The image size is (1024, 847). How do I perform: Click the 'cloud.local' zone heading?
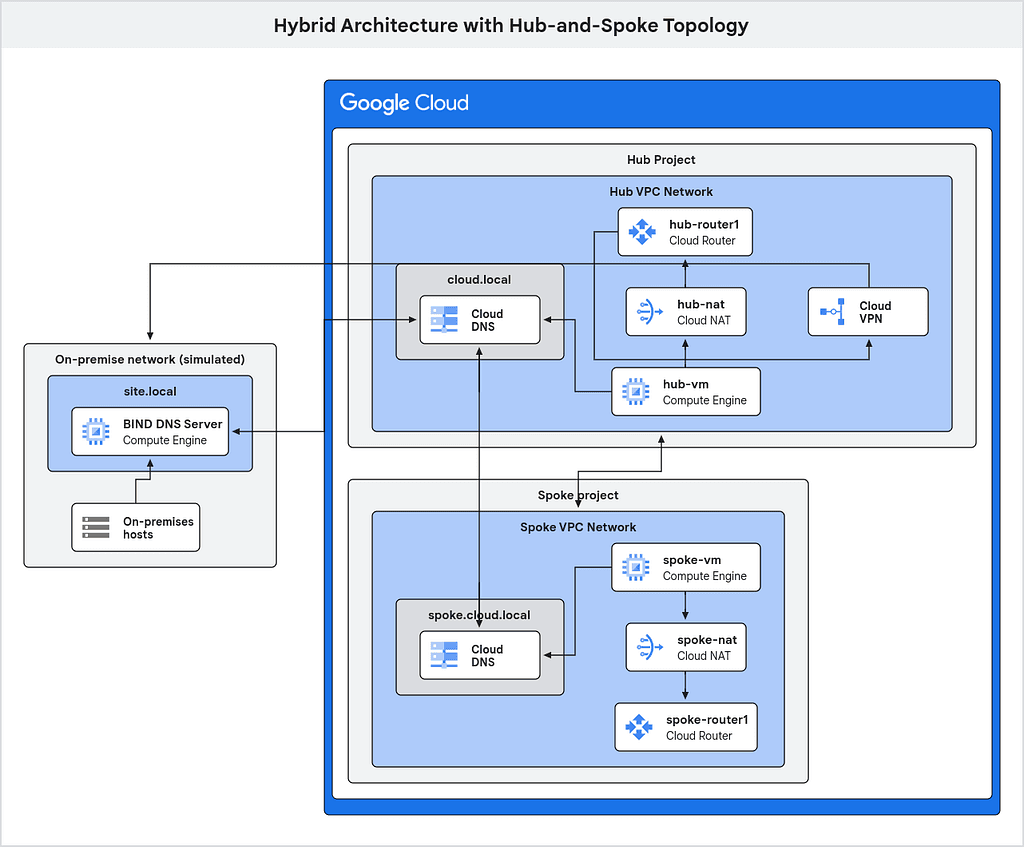pos(479,280)
